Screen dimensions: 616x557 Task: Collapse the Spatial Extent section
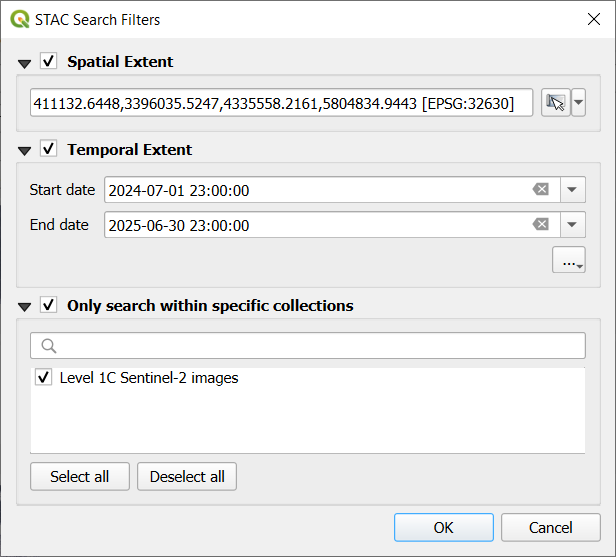(24, 63)
